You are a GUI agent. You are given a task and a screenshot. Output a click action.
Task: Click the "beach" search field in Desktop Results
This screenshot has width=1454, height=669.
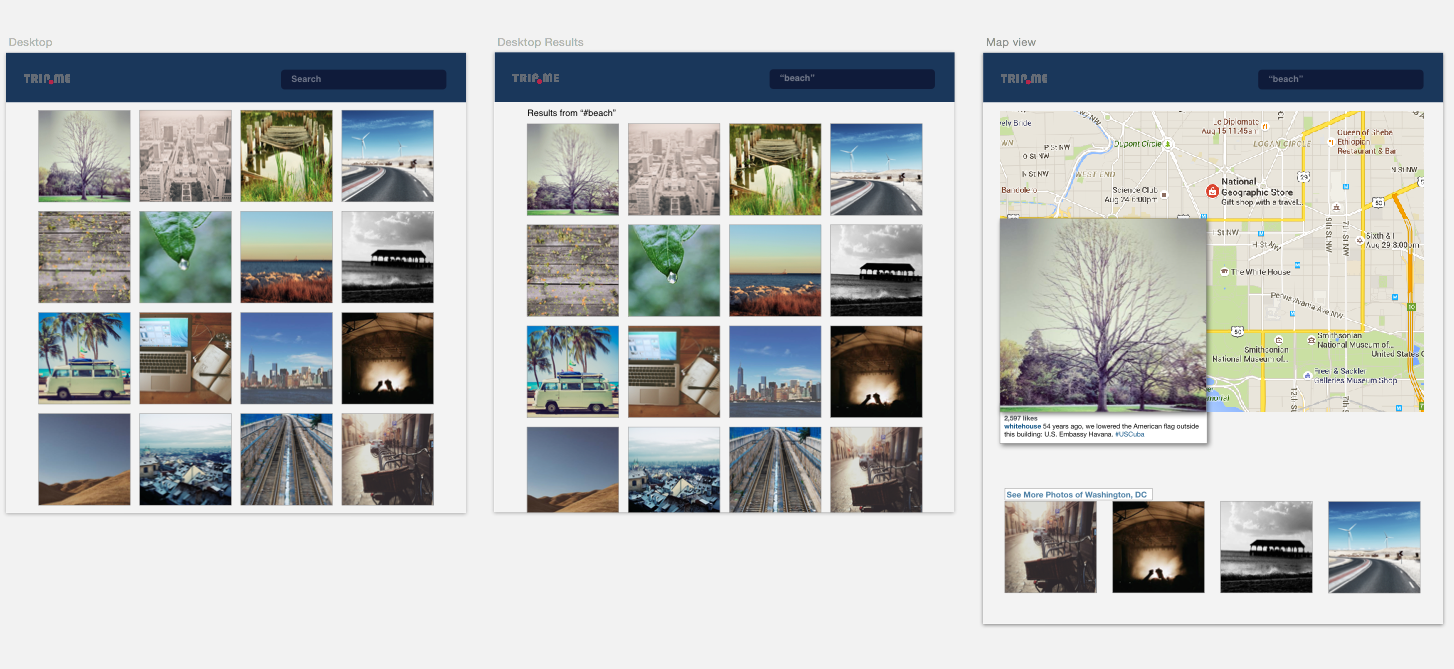pyautogui.click(x=851, y=79)
